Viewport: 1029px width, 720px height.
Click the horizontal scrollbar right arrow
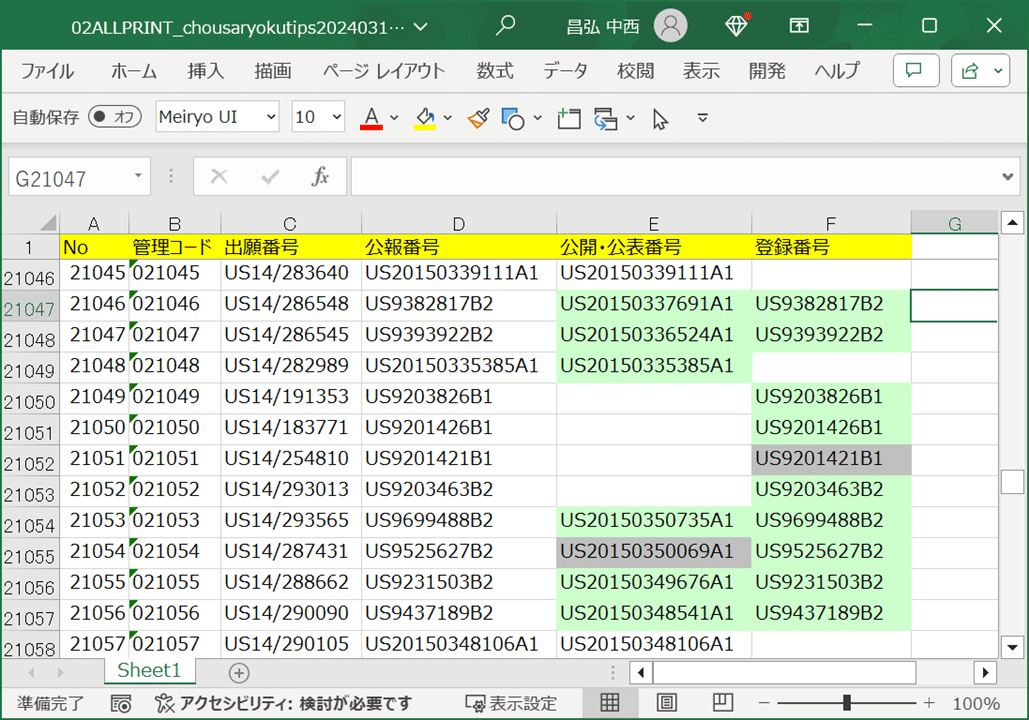984,673
